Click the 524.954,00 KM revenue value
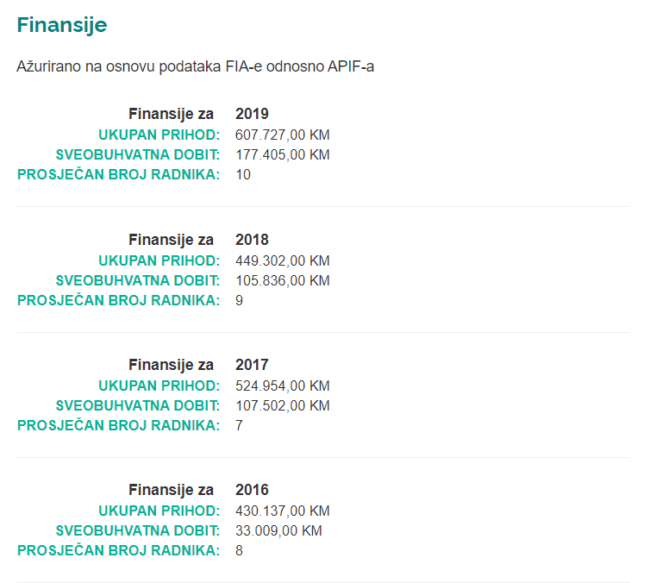 click(x=282, y=385)
